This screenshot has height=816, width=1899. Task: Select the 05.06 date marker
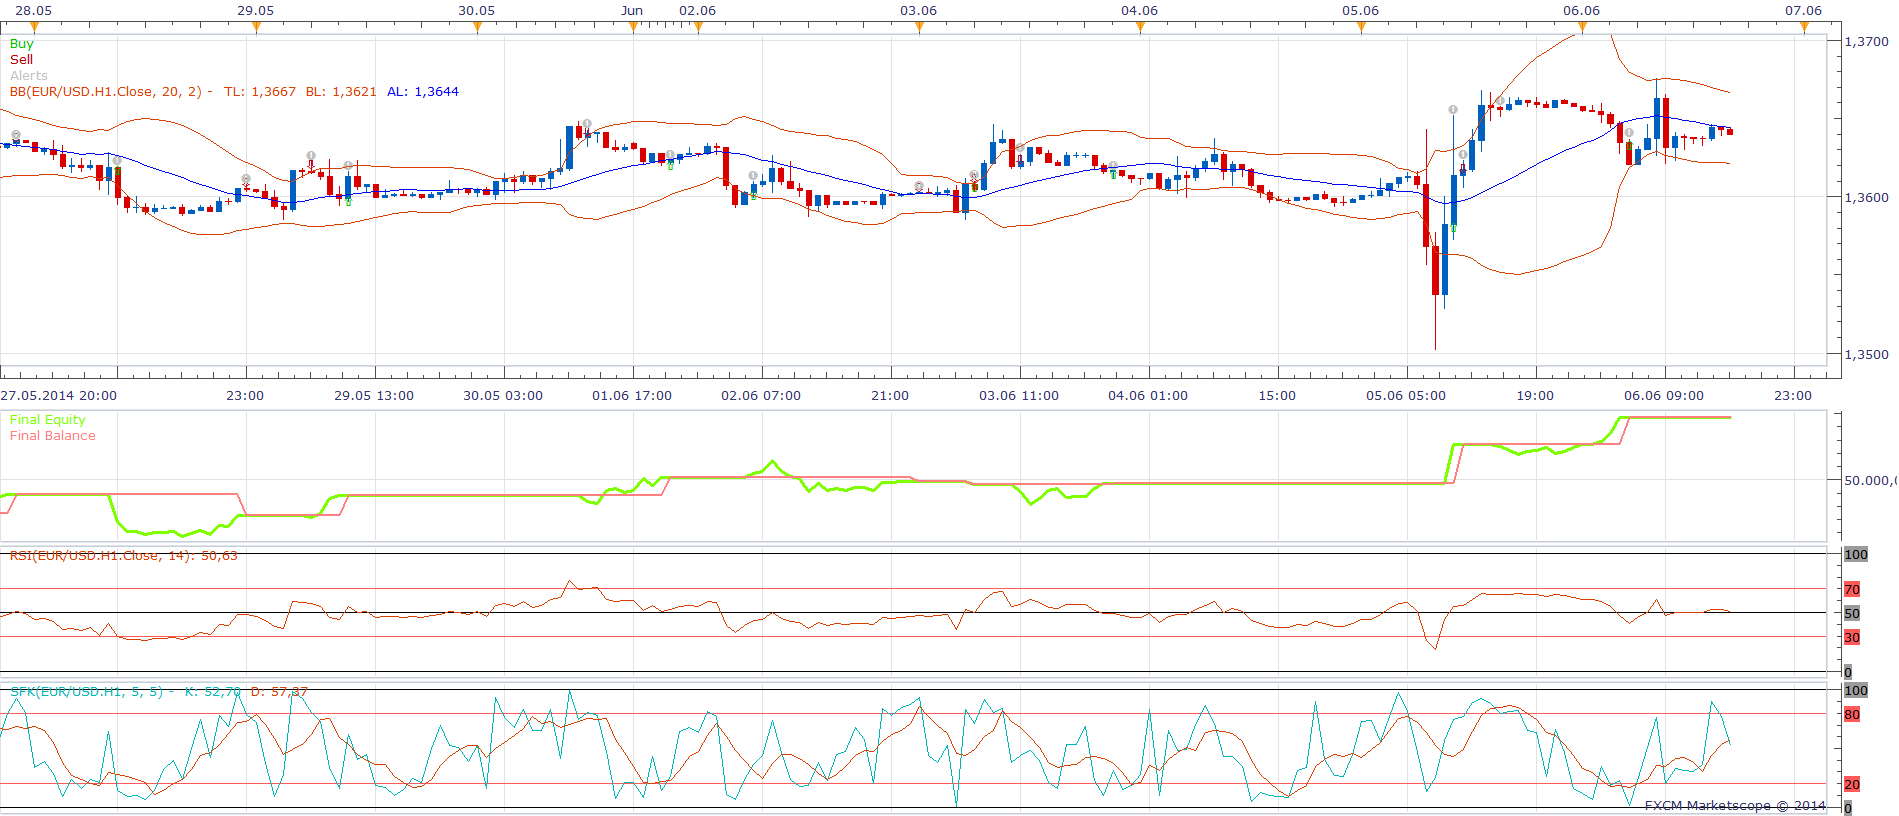[1361, 28]
